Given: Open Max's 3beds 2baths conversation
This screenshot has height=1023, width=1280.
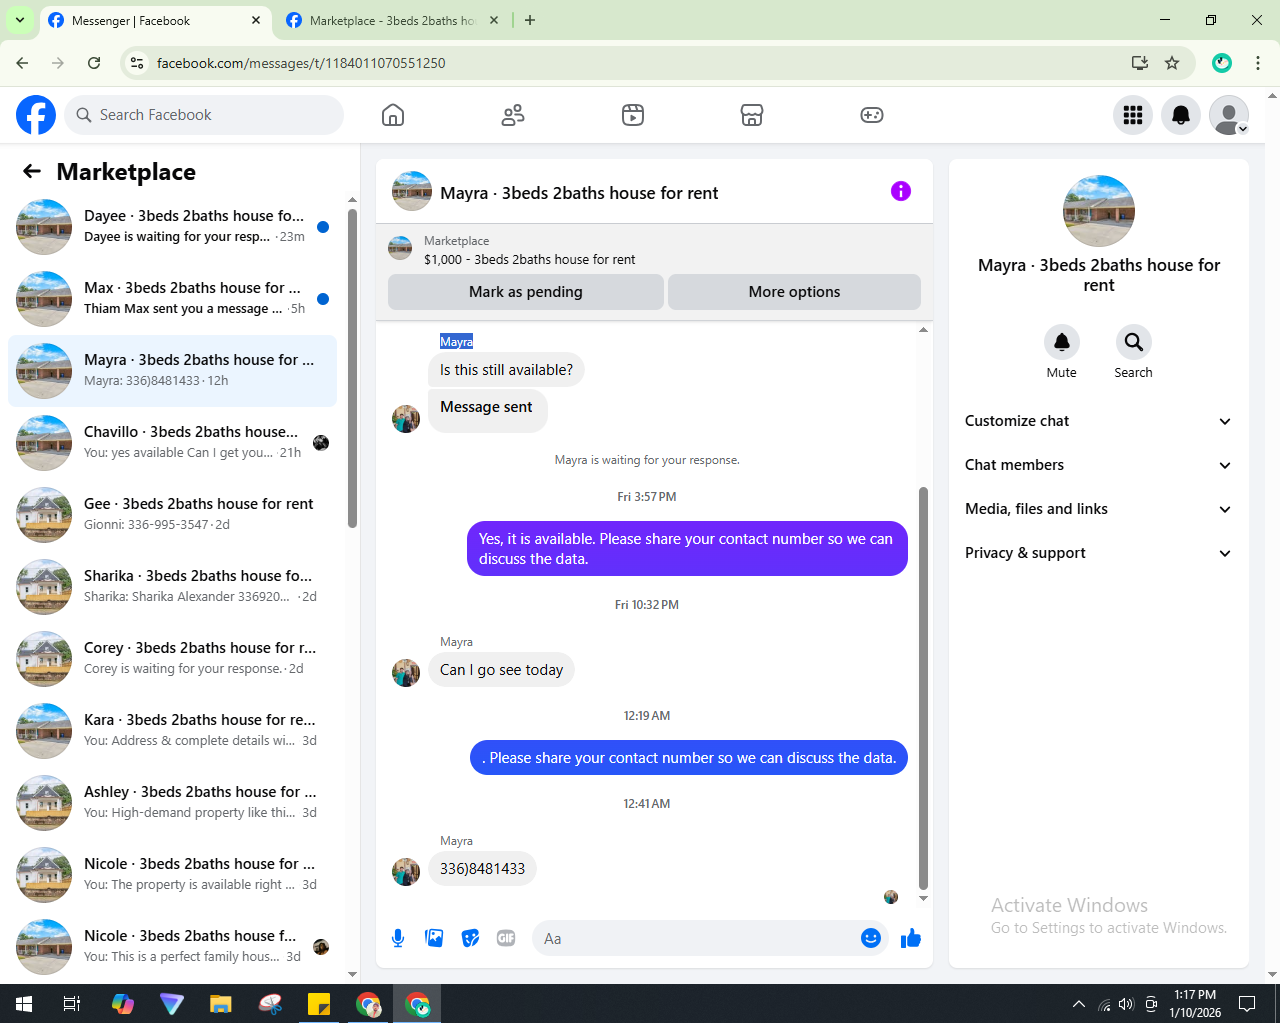Looking at the screenshot, I should pos(172,299).
